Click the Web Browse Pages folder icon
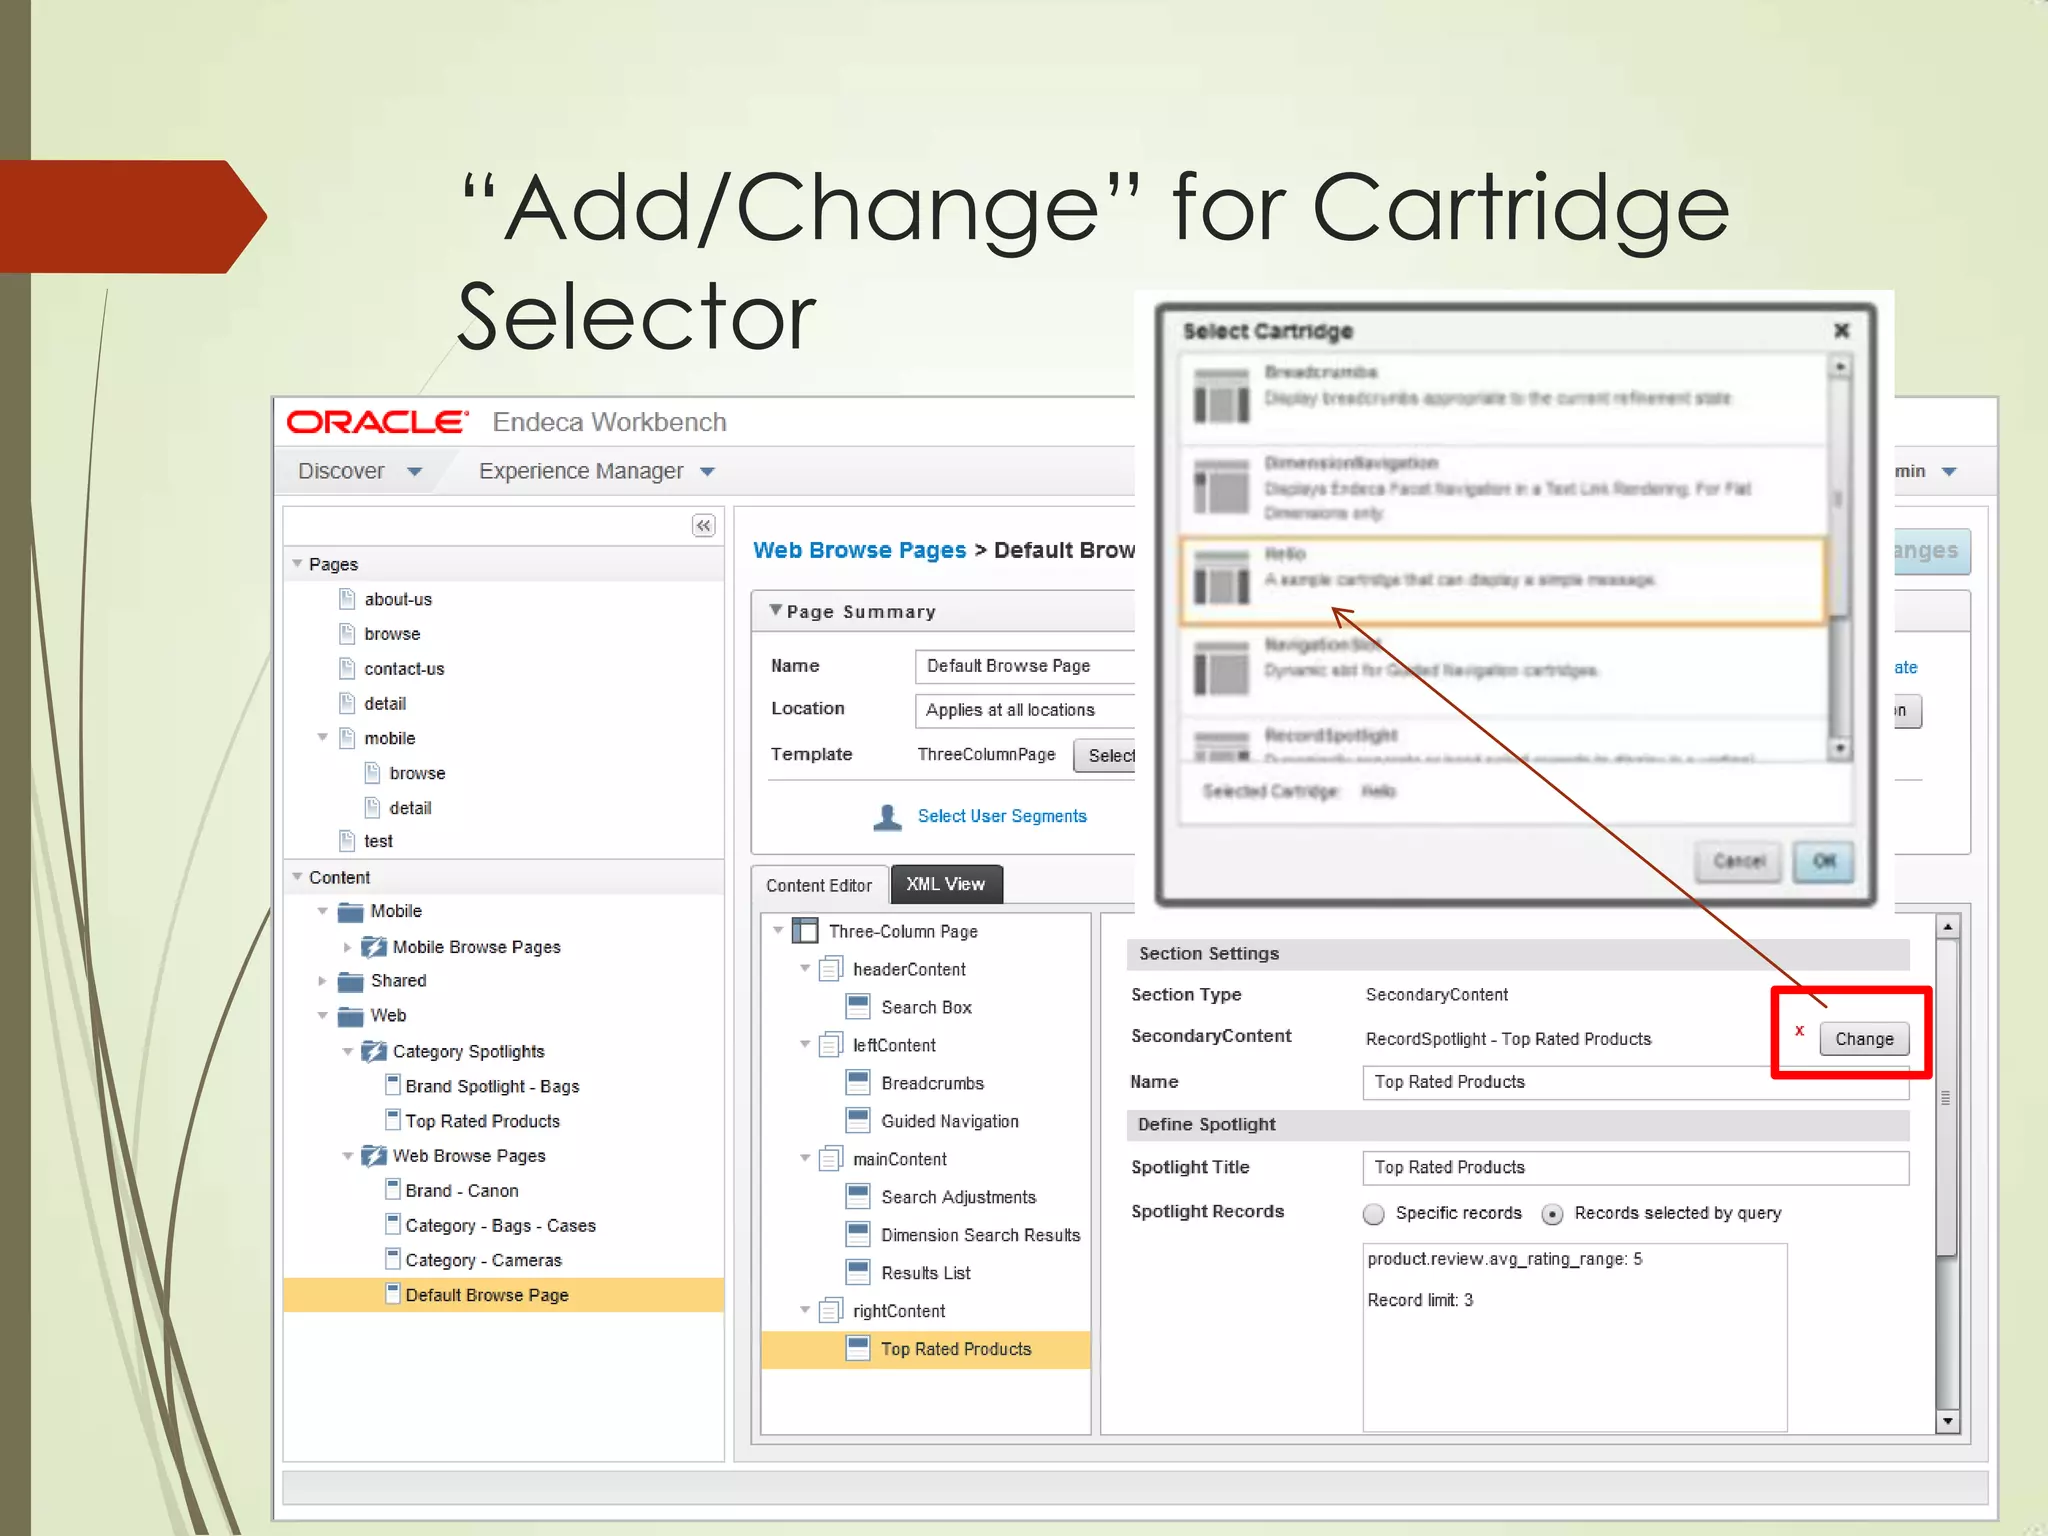Image resolution: width=2048 pixels, height=1536 pixels. click(374, 1156)
